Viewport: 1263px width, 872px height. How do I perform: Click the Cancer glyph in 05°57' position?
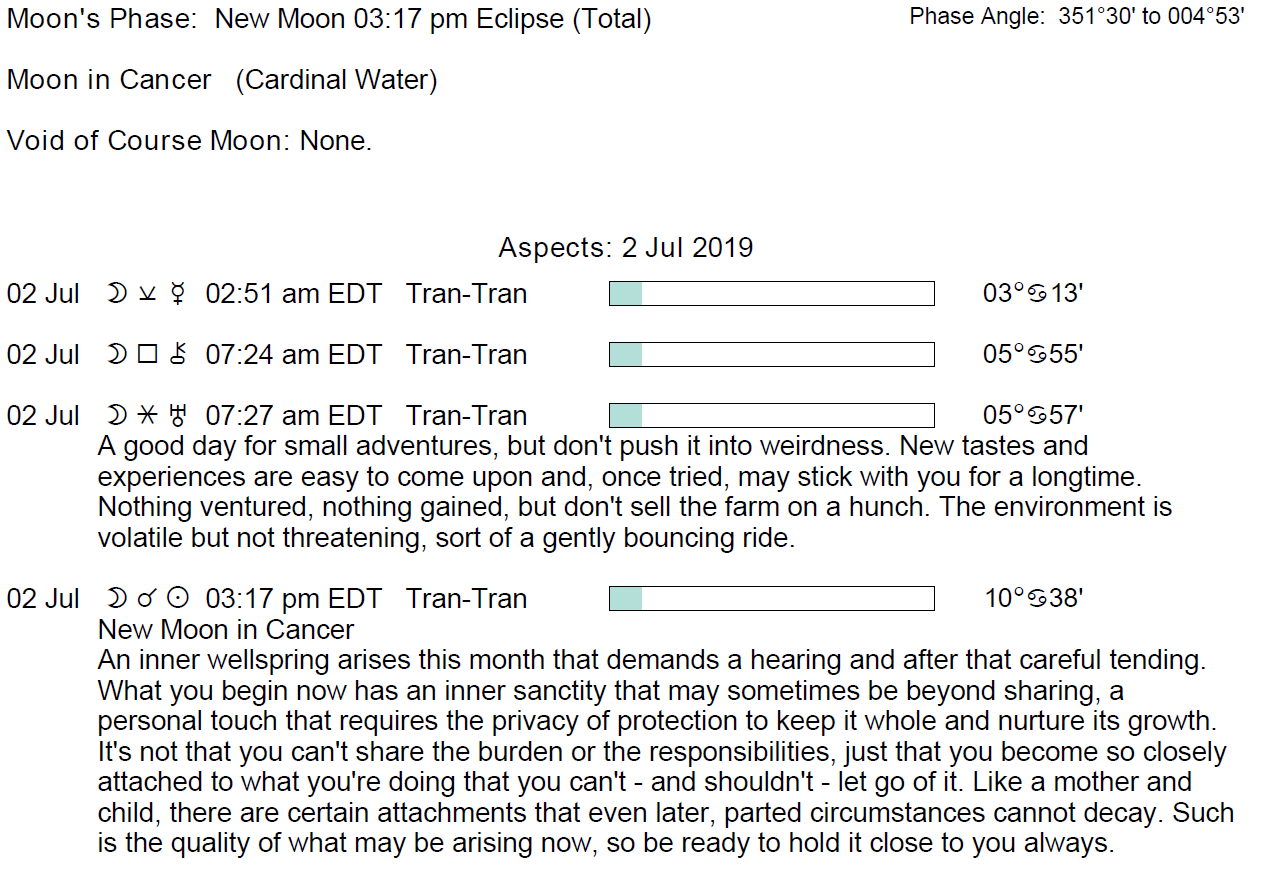coord(1037,416)
